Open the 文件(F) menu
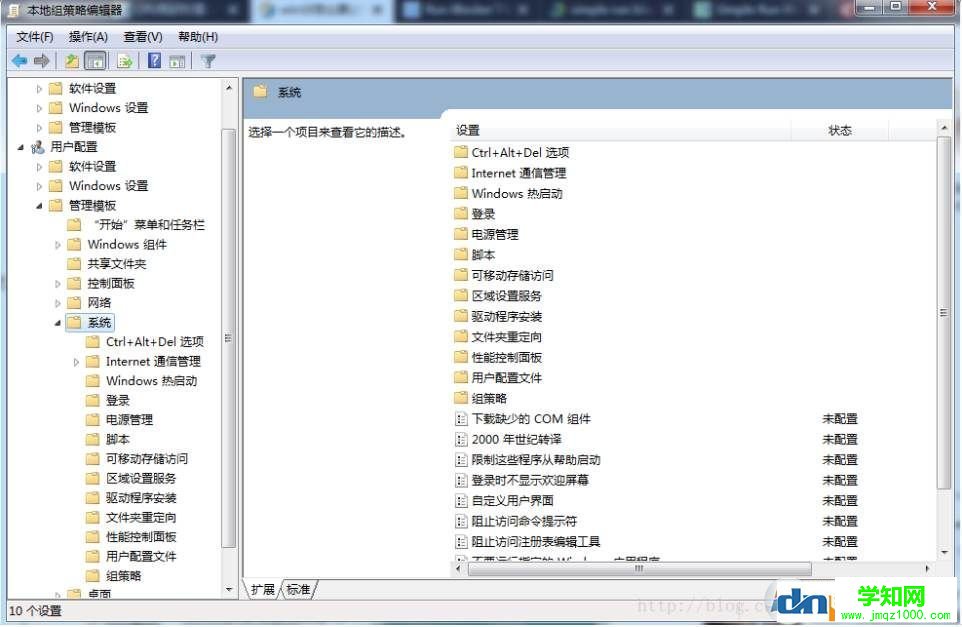Screen dimensions: 962x627 [34, 37]
